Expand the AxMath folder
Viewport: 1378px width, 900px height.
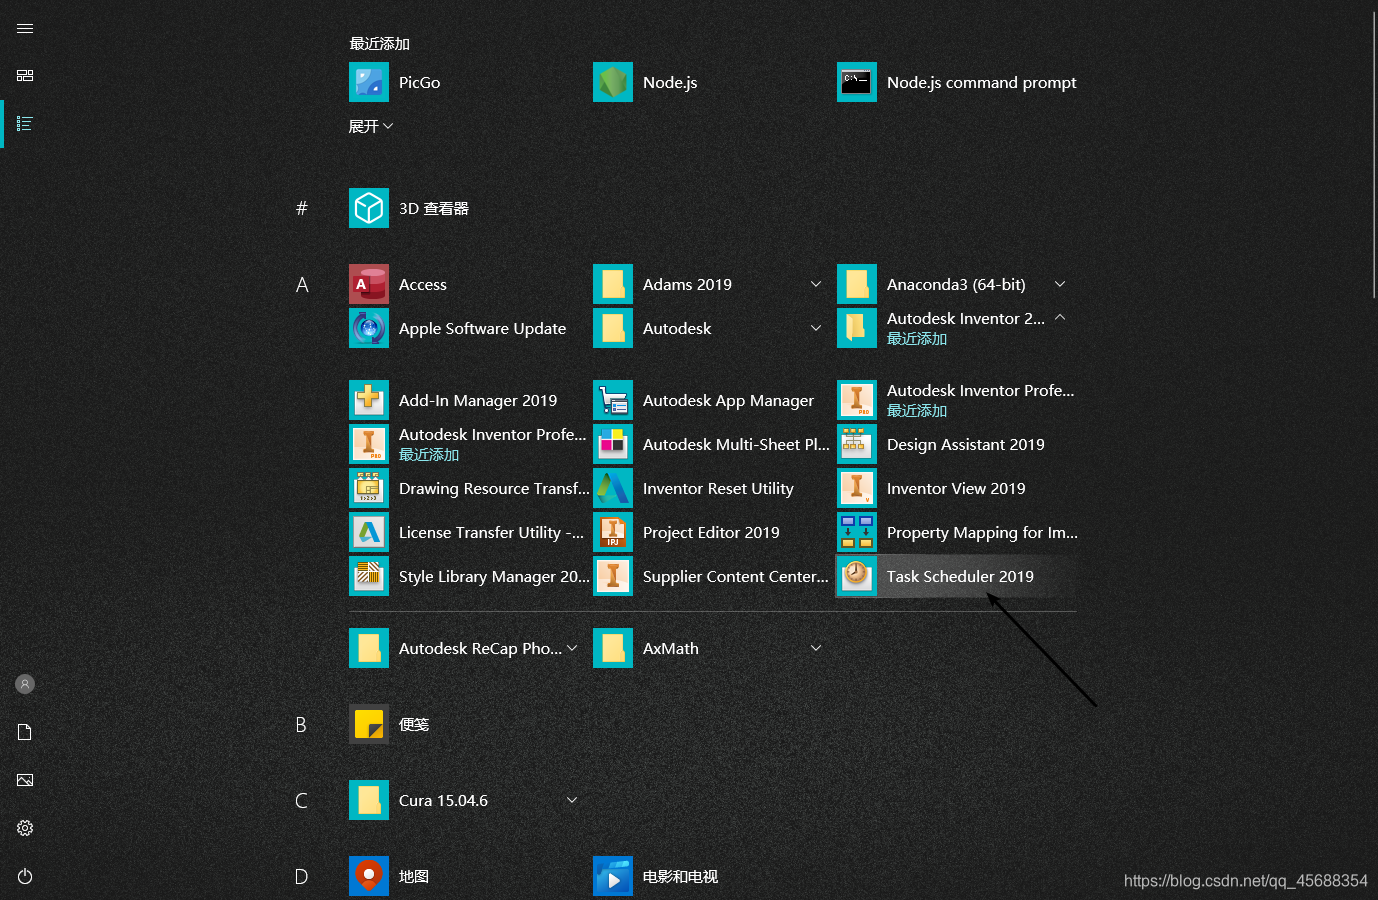(x=816, y=648)
